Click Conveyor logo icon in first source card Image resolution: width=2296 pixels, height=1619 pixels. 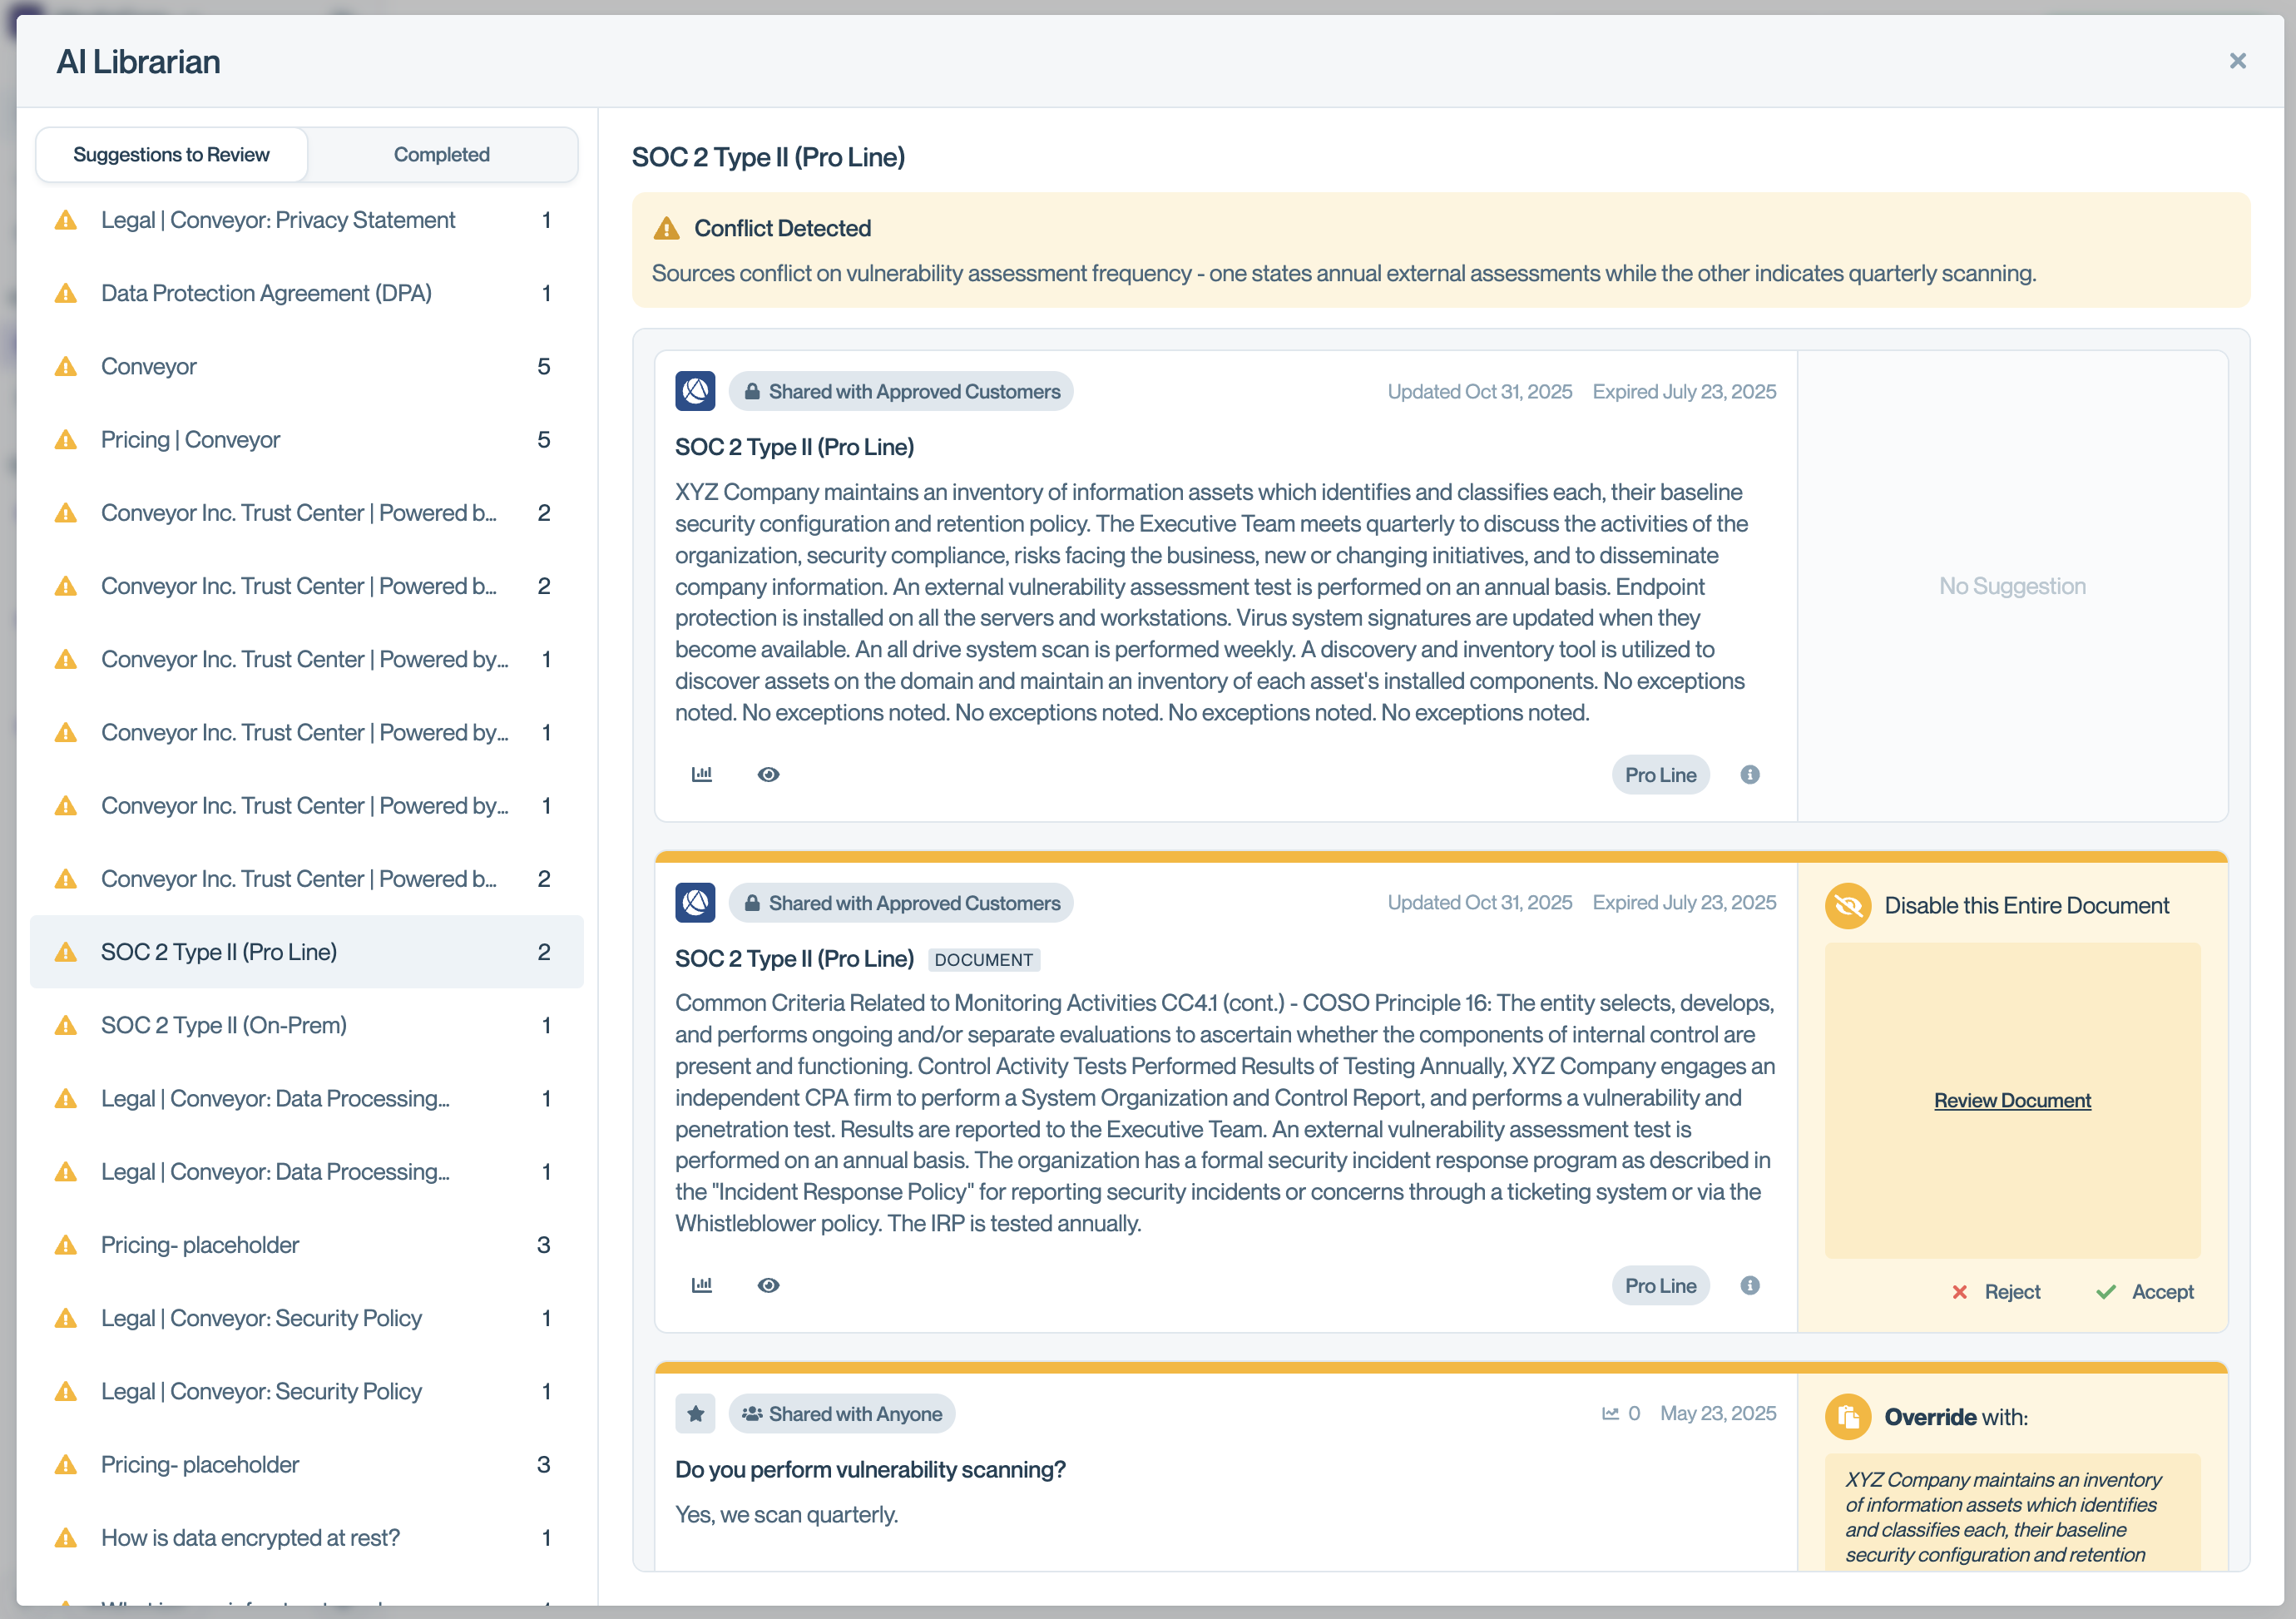pos(695,391)
